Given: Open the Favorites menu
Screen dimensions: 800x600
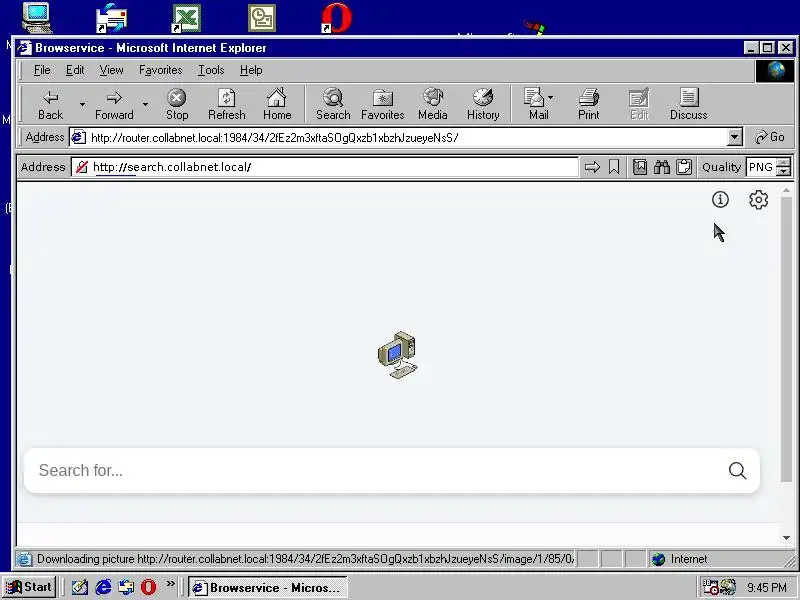Looking at the screenshot, I should [x=160, y=70].
